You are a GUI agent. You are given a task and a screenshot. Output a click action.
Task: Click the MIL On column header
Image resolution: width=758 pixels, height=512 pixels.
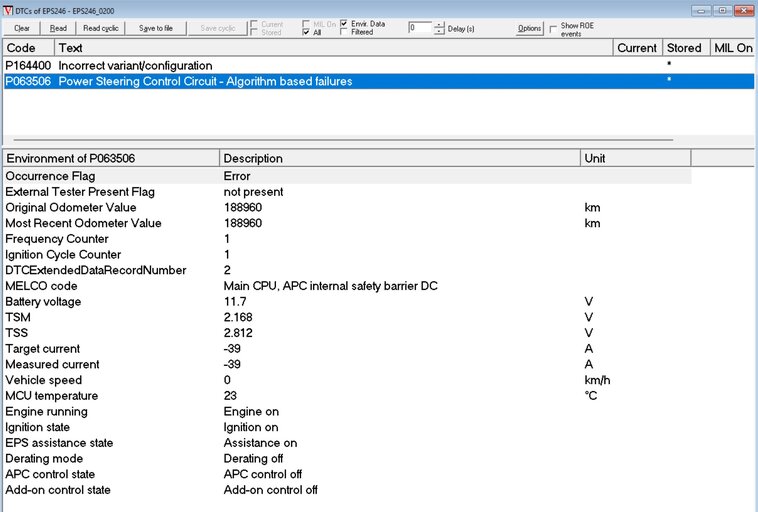[732, 48]
